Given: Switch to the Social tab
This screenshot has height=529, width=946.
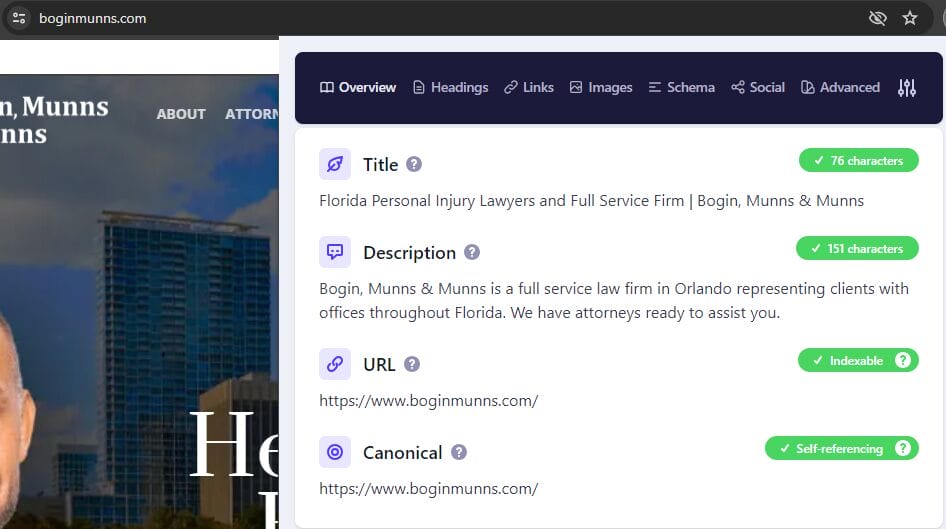Looking at the screenshot, I should point(758,87).
